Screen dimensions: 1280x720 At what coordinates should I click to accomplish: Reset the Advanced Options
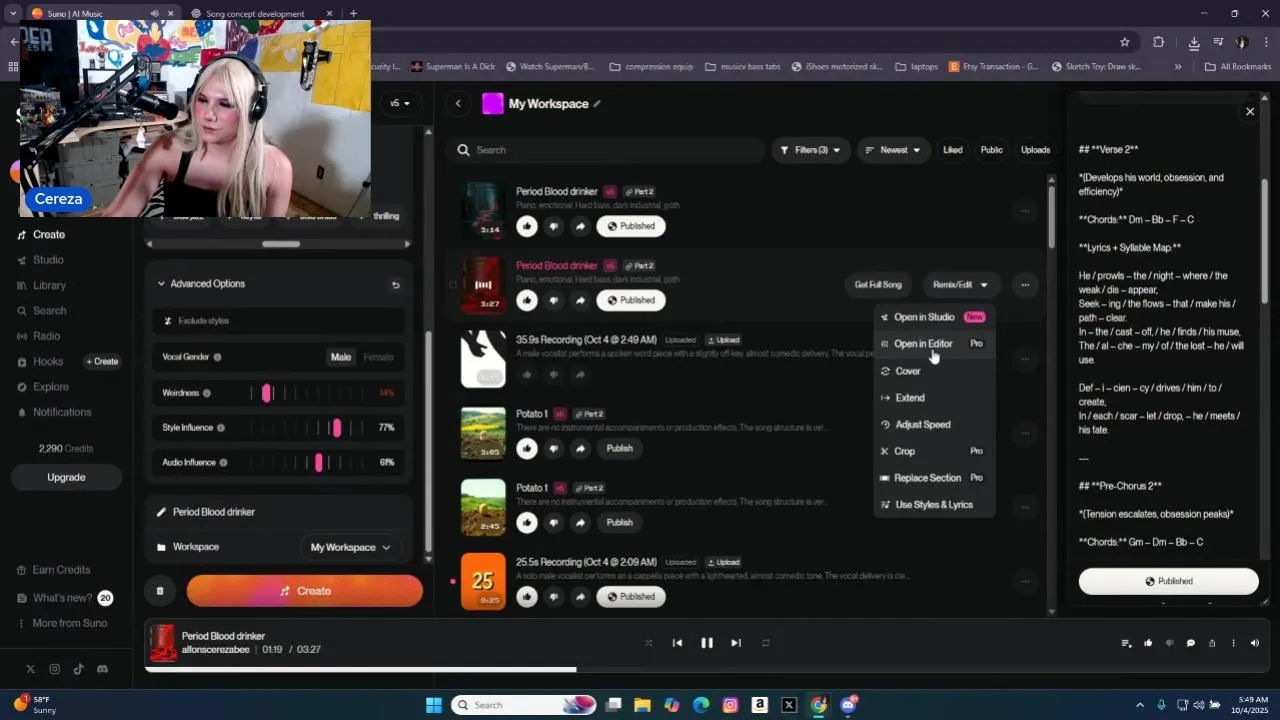click(395, 285)
